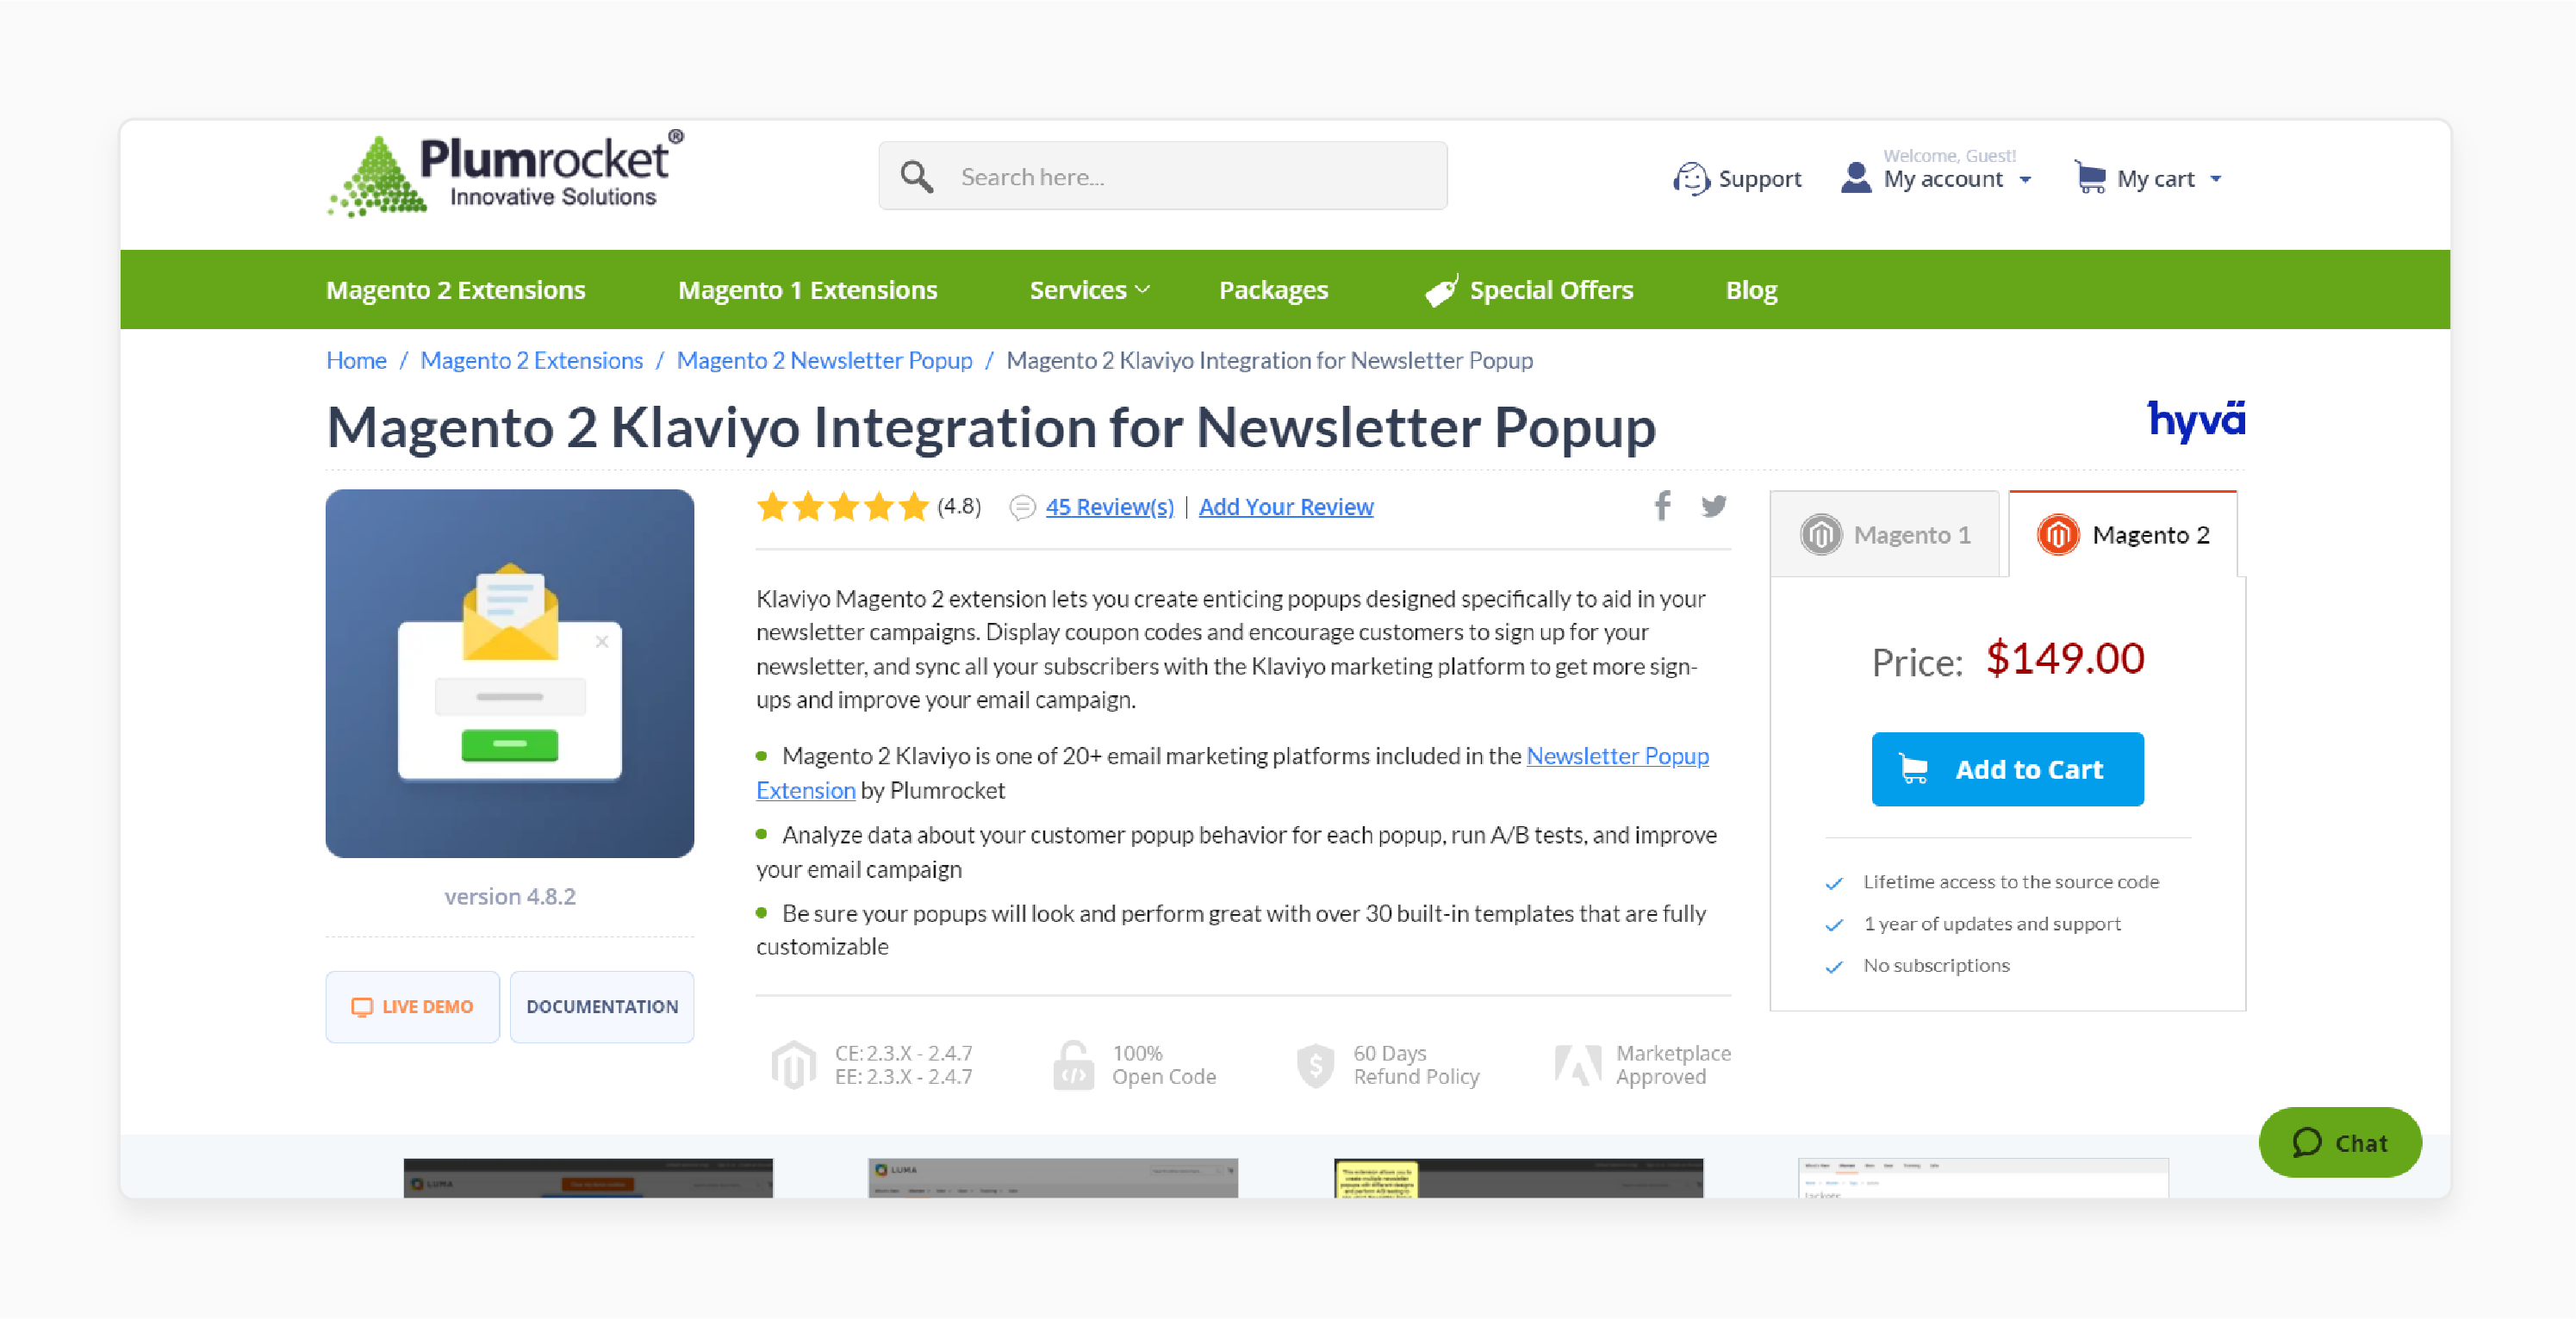
Task: Click the My account user icon
Action: (1856, 178)
